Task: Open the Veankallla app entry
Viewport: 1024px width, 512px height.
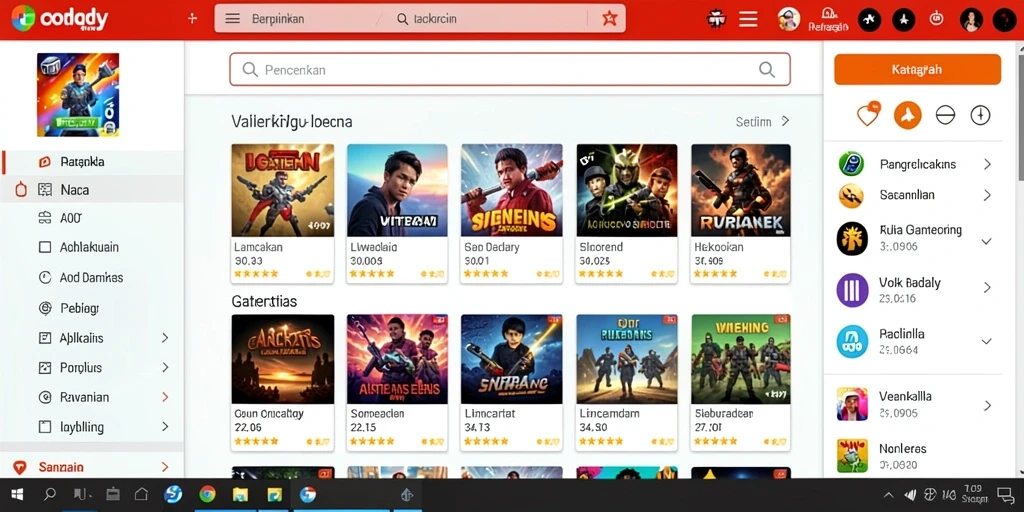Action: pyautogui.click(x=913, y=404)
